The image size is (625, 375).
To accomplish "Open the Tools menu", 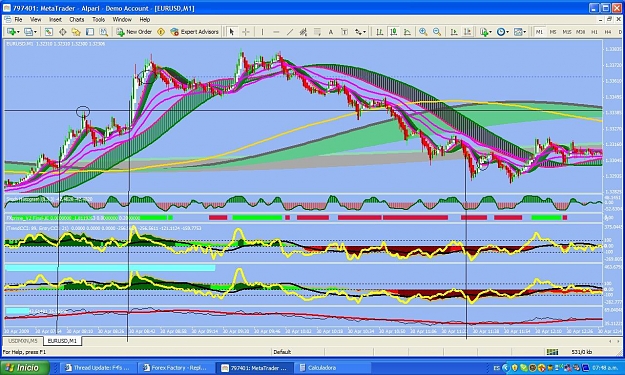I will pyautogui.click(x=98, y=19).
